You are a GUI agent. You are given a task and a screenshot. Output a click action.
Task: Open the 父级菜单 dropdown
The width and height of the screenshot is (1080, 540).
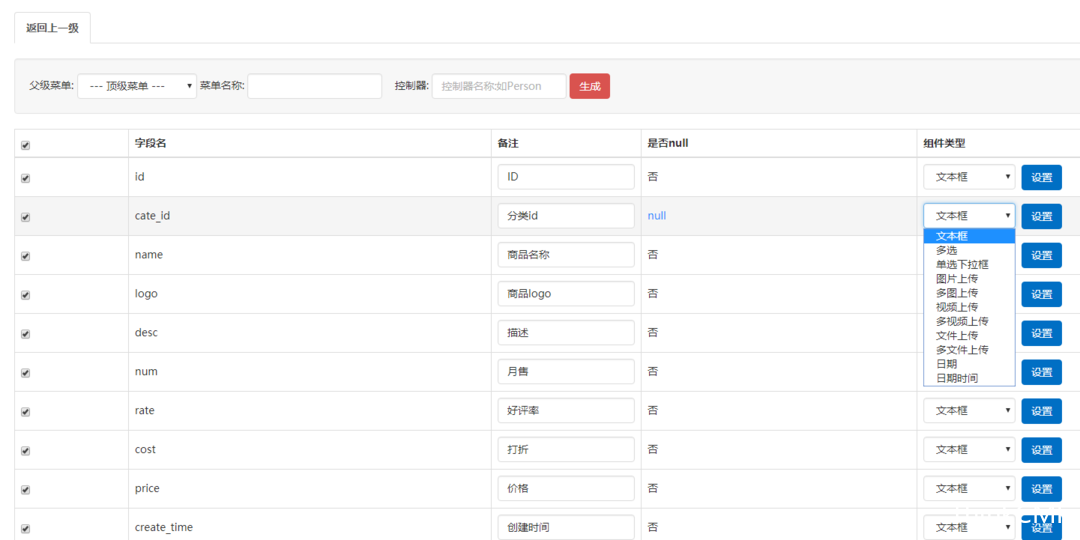tap(137, 87)
